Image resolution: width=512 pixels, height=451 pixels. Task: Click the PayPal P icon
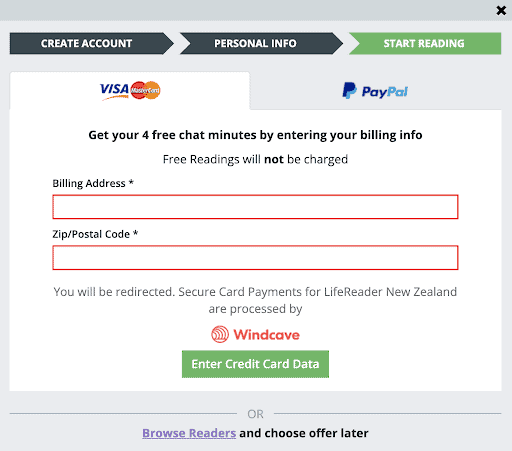[349, 90]
